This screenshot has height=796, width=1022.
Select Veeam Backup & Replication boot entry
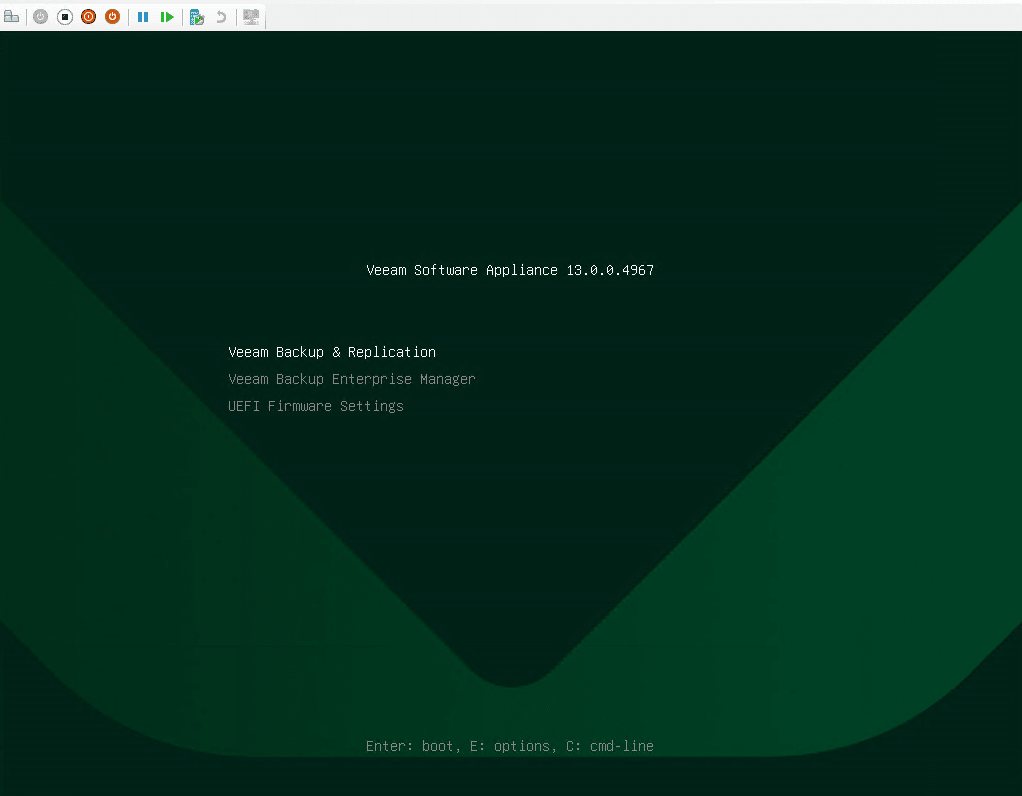click(x=331, y=352)
